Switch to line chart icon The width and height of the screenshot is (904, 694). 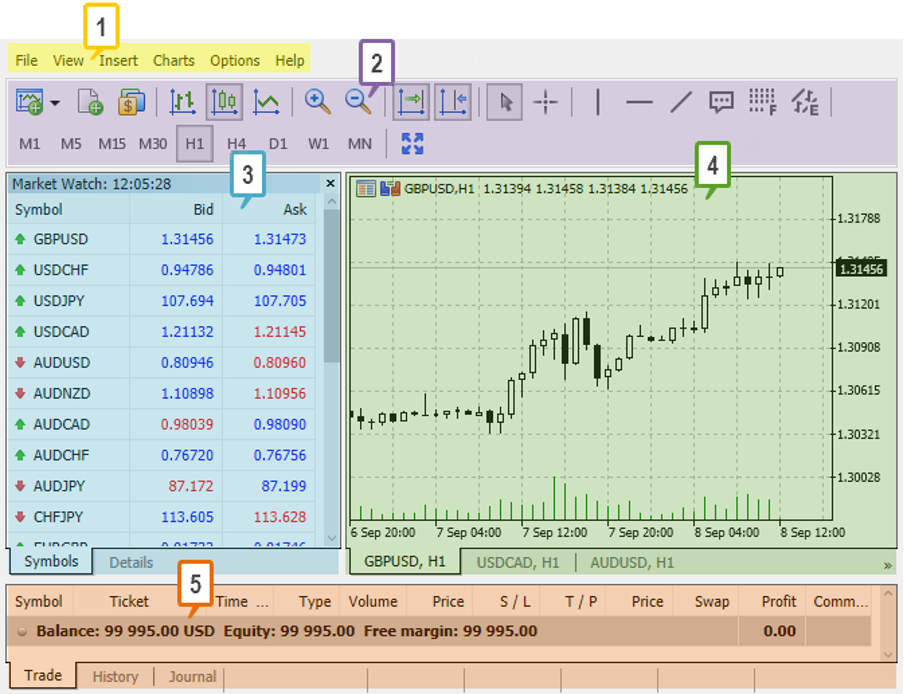(266, 102)
